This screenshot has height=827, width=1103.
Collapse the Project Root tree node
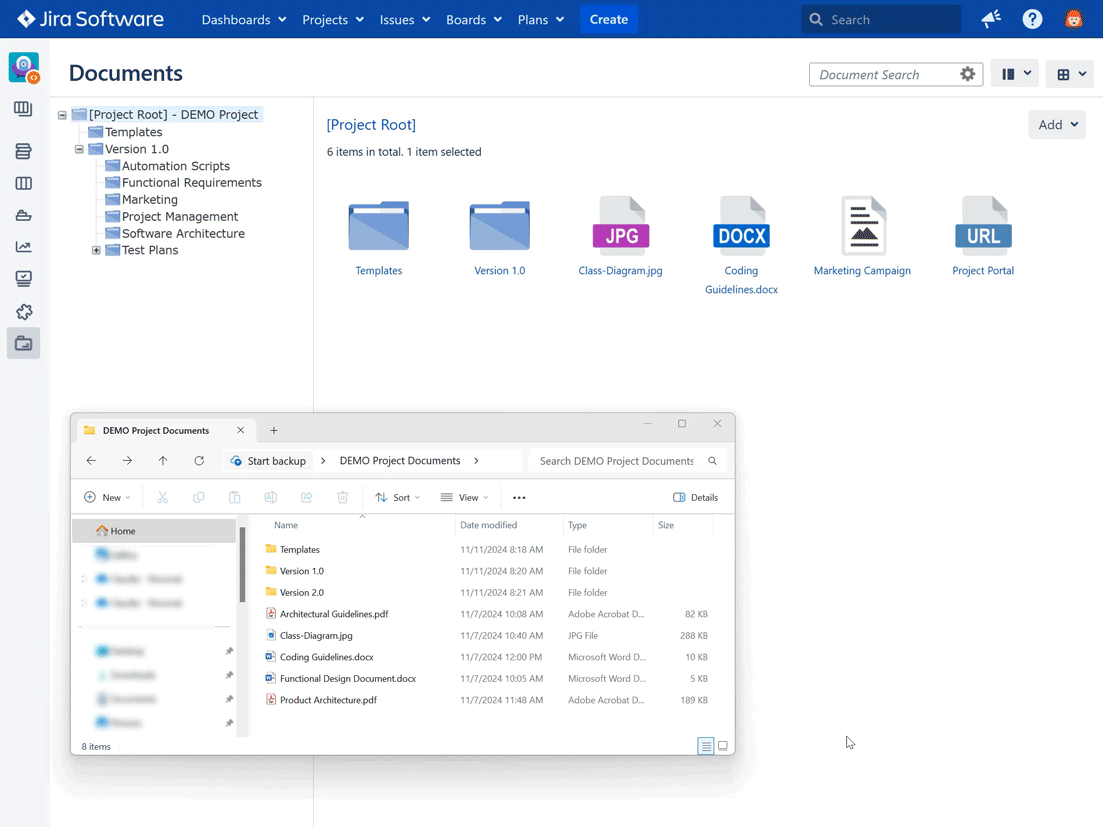pos(62,115)
